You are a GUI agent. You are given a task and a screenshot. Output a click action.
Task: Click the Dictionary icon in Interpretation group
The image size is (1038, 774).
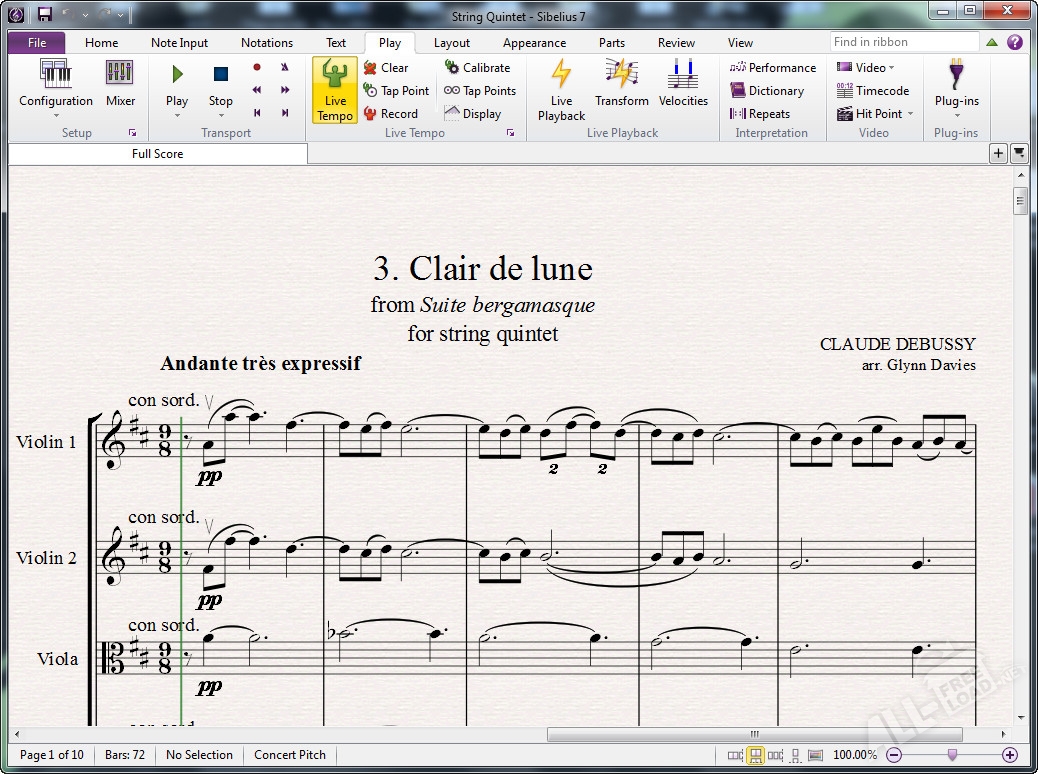tap(771, 90)
